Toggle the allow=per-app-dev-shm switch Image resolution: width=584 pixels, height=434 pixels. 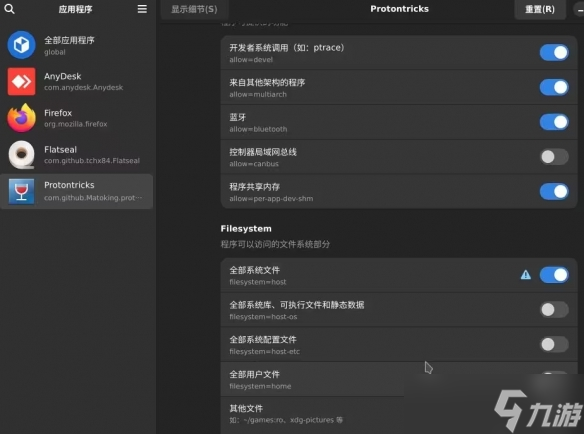554,191
